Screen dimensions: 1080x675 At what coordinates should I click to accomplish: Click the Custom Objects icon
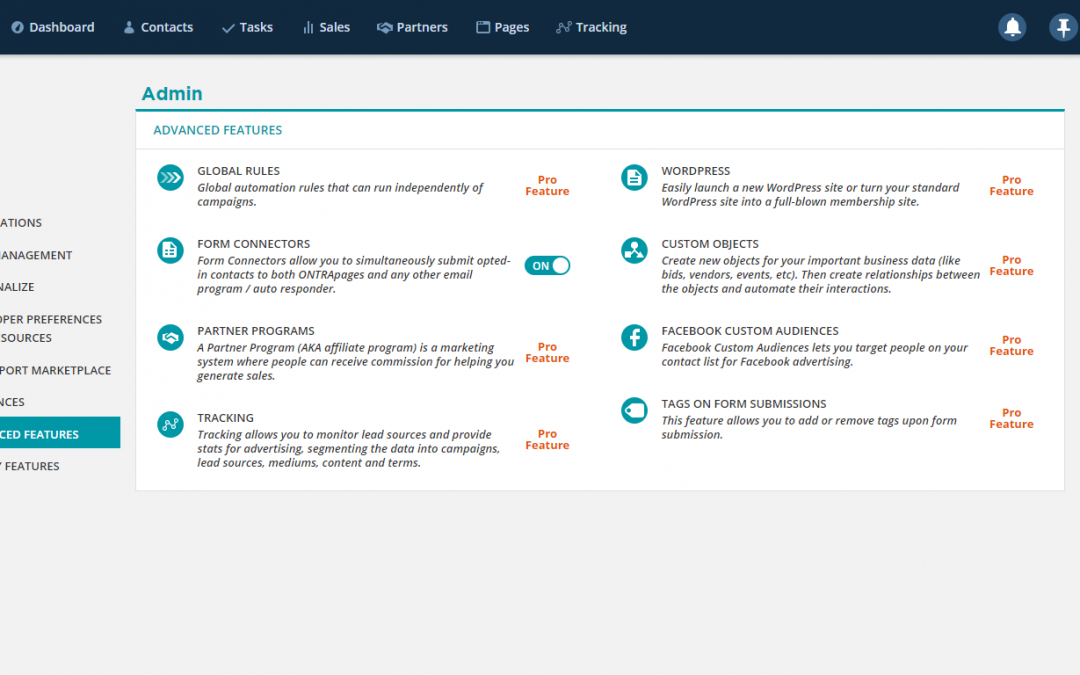pos(634,250)
